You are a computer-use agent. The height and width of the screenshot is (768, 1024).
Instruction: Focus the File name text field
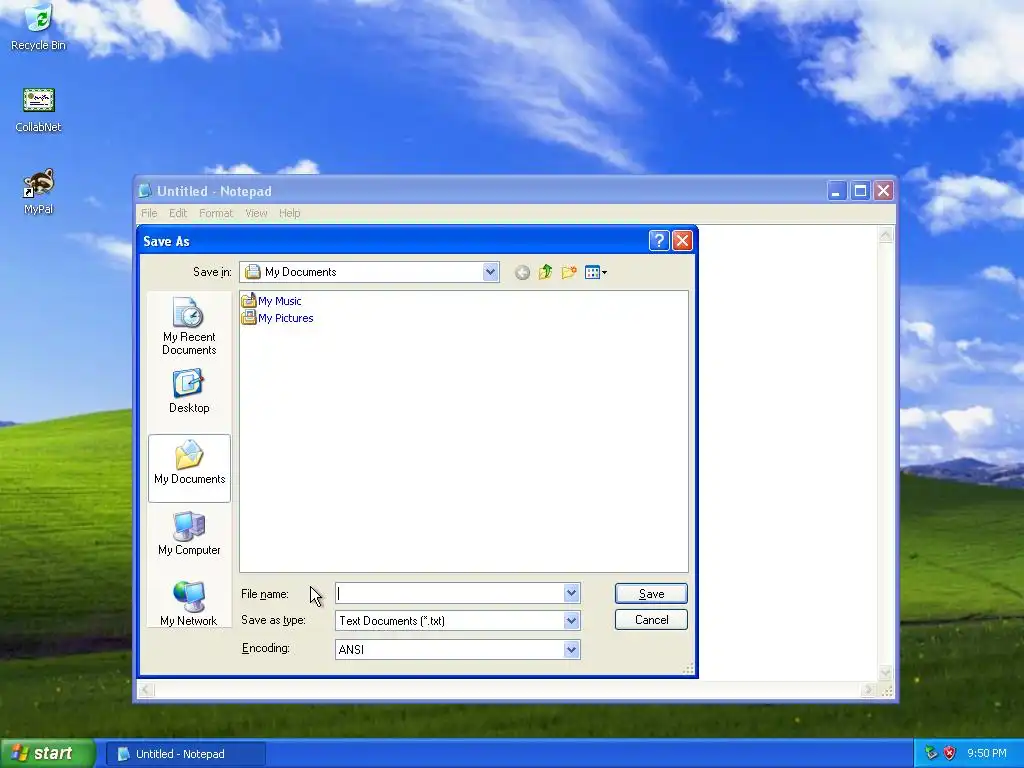point(449,593)
